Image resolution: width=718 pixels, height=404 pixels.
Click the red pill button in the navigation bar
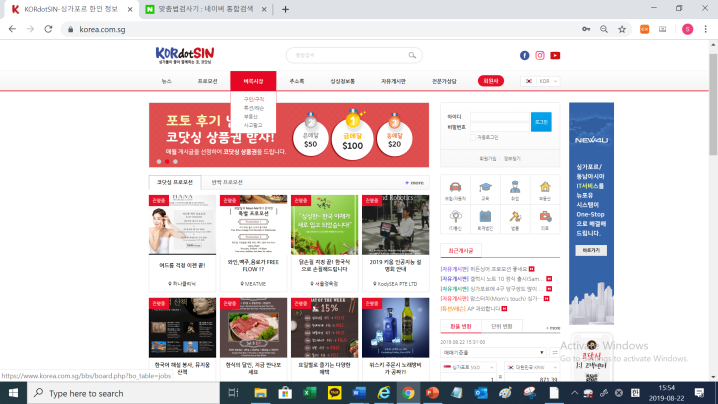491,81
